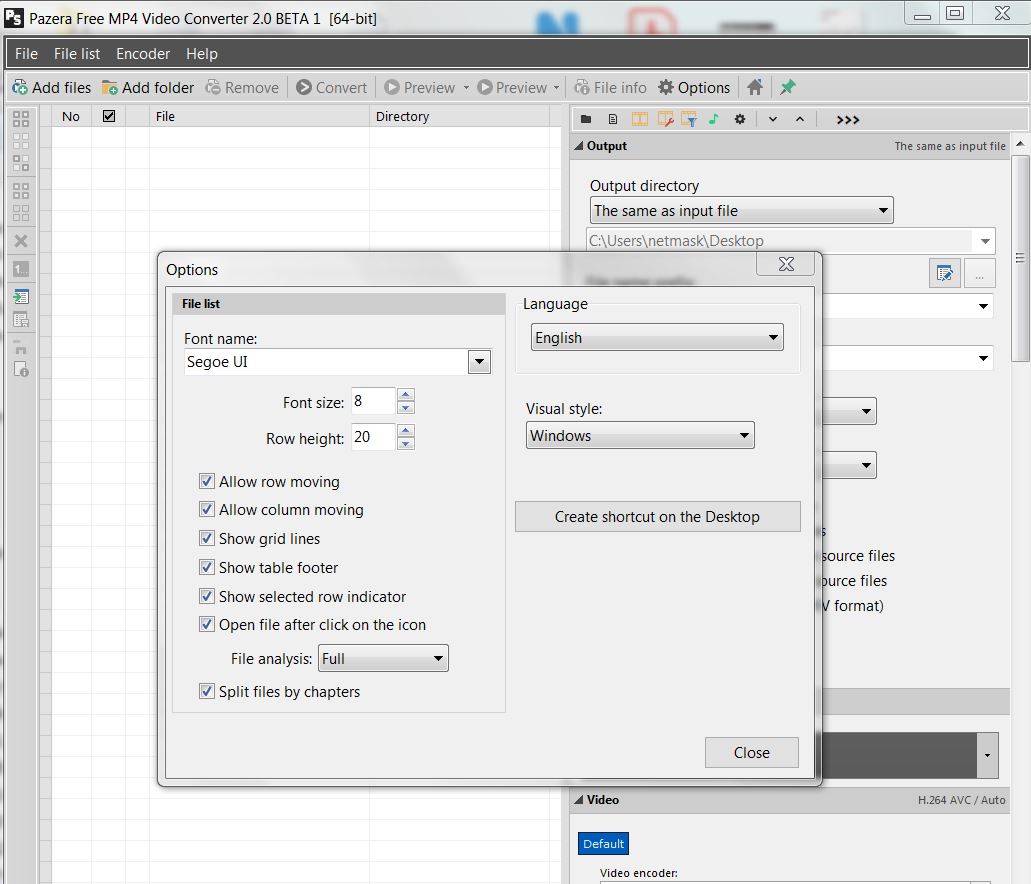Screen dimensions: 1031x884
Task: Click the film strip video settings icon
Action: [x=640, y=119]
